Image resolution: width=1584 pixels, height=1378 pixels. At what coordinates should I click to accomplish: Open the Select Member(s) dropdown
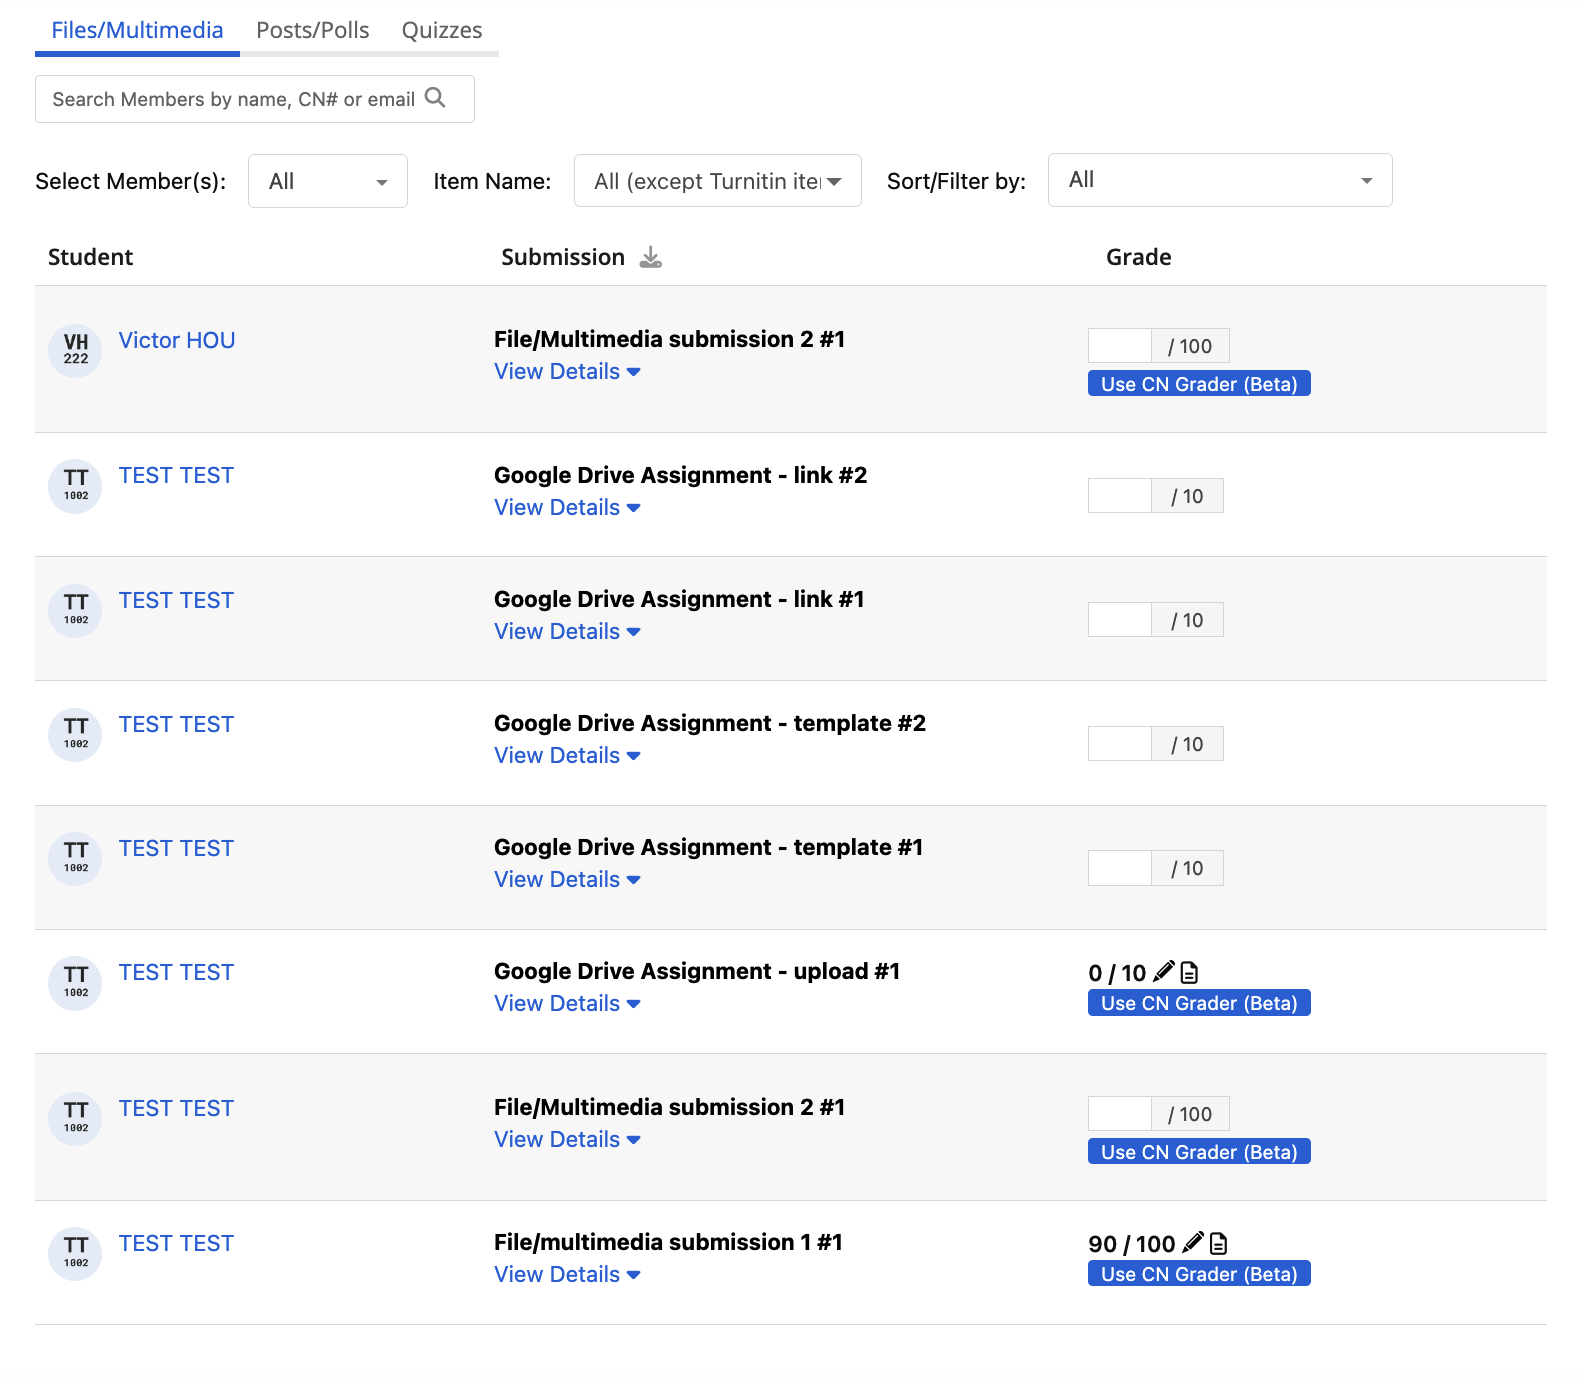(x=328, y=181)
